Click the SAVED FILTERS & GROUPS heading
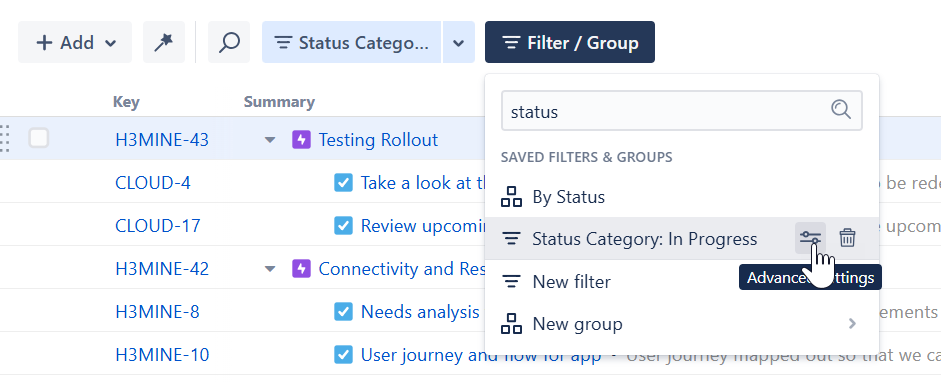 [x=586, y=157]
